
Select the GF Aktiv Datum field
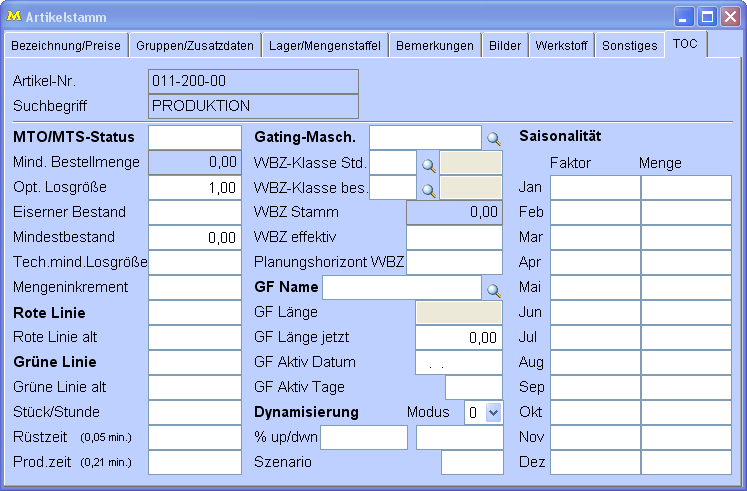pos(459,362)
